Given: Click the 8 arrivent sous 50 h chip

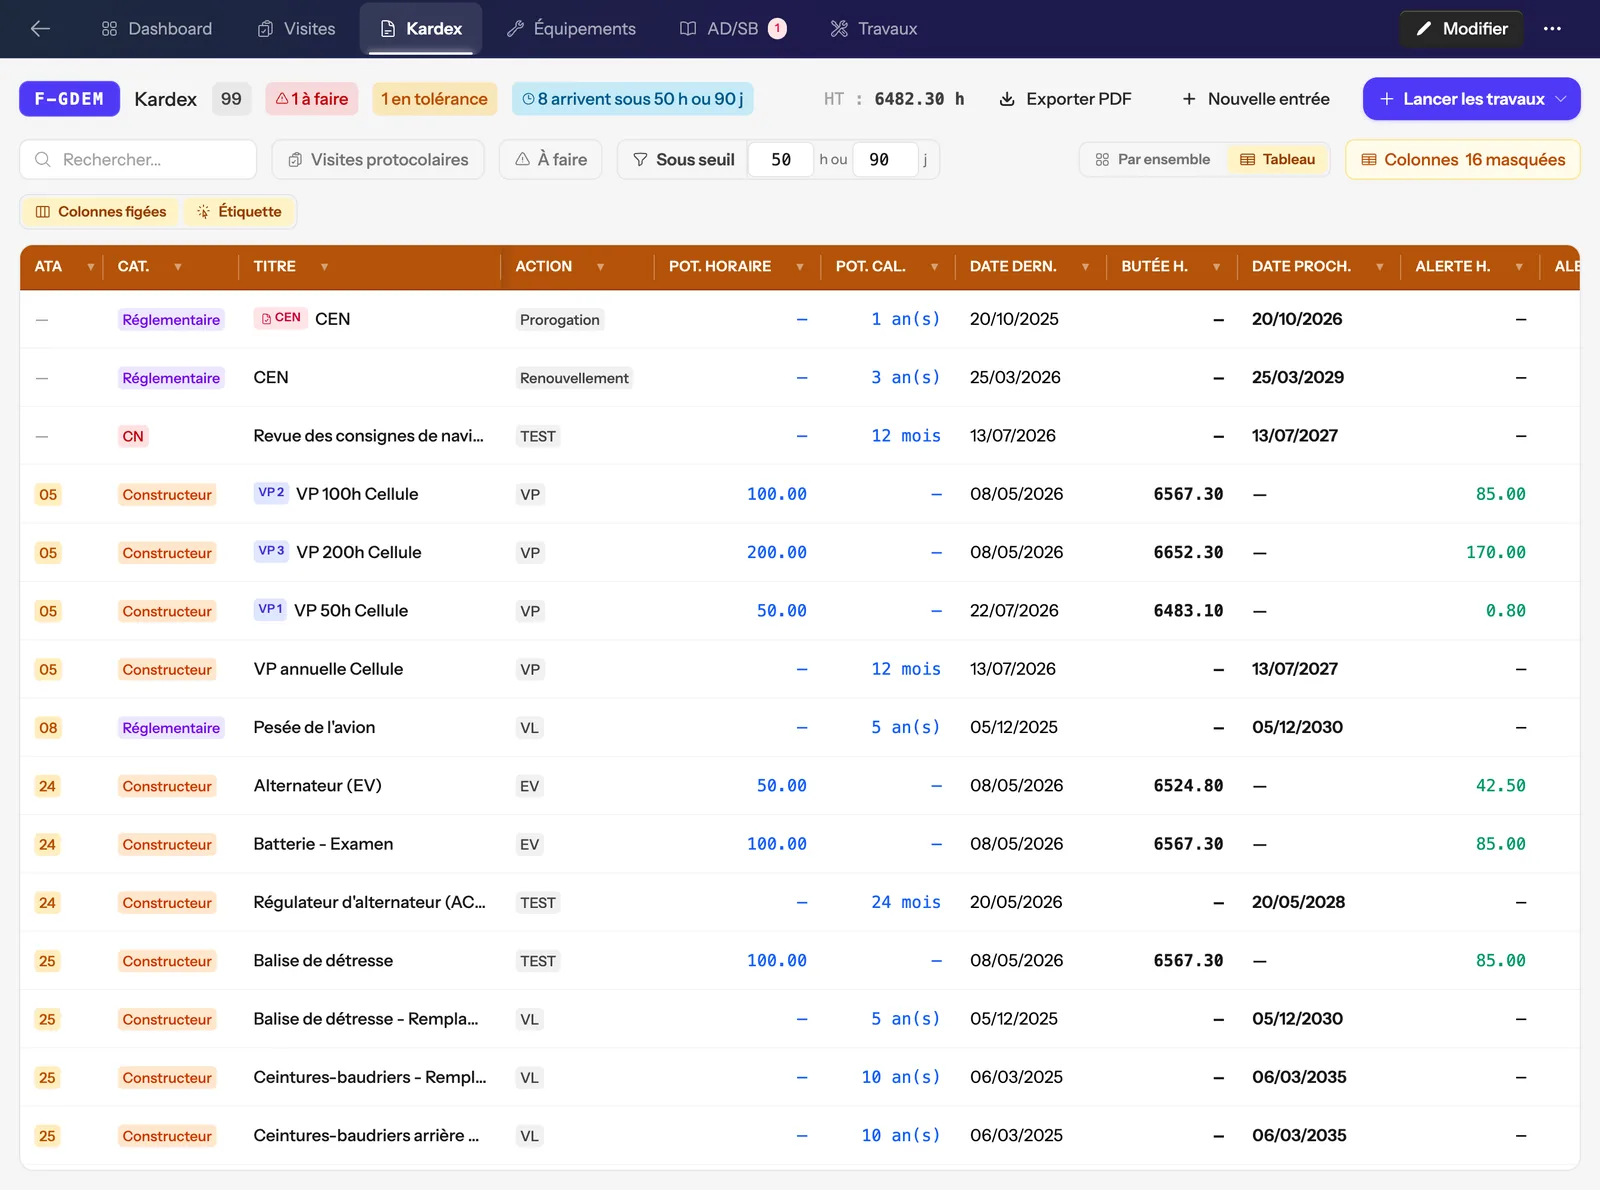Looking at the screenshot, I should pos(632,99).
